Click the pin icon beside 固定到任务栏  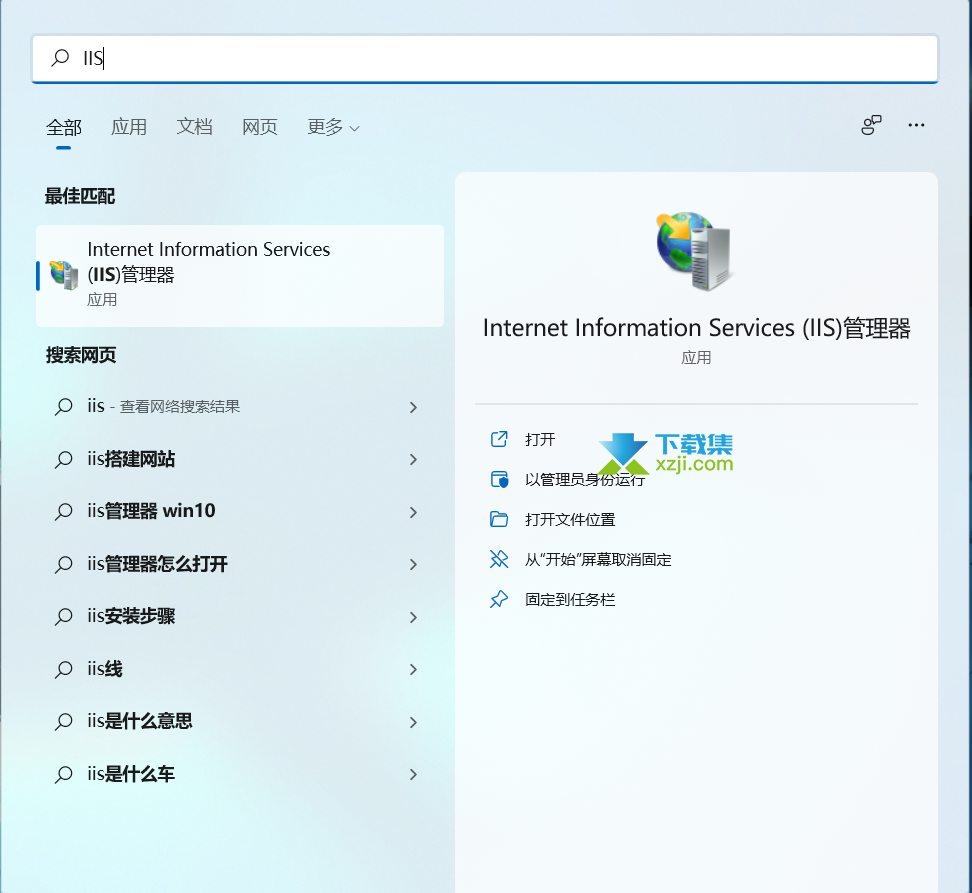499,599
